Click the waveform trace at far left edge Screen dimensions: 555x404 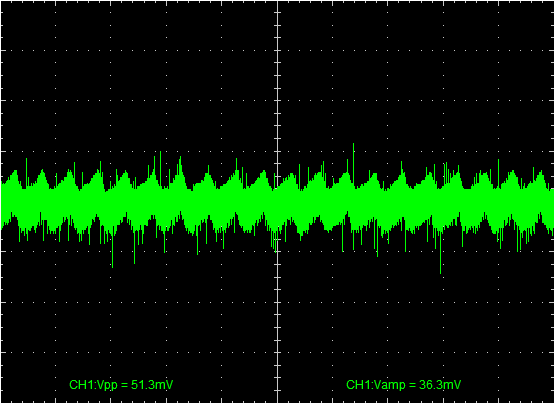pos(3,205)
